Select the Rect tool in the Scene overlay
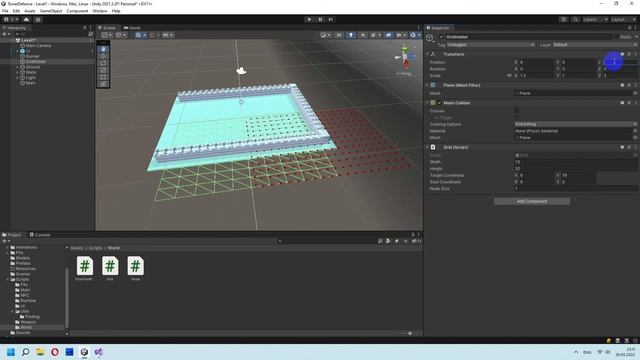The height and width of the screenshot is (360, 640). pyautogui.click(x=103, y=77)
